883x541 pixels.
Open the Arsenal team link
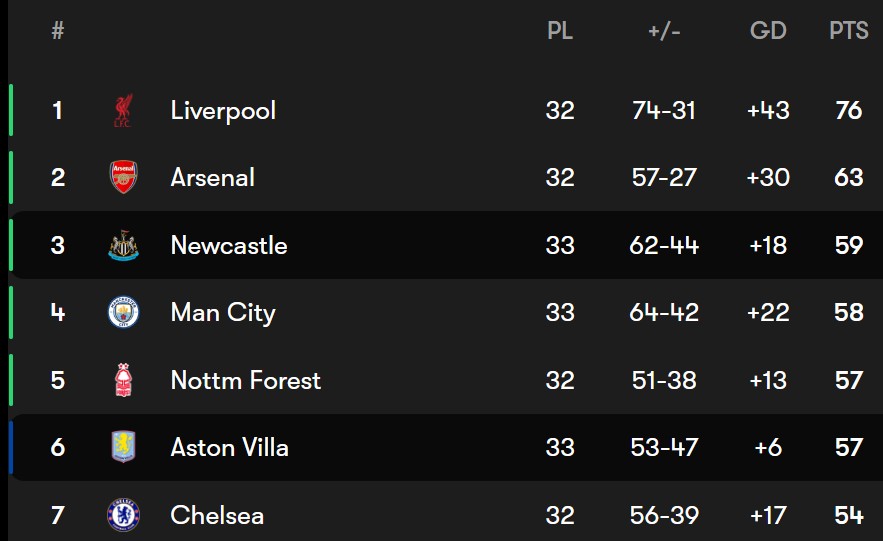[x=212, y=177]
